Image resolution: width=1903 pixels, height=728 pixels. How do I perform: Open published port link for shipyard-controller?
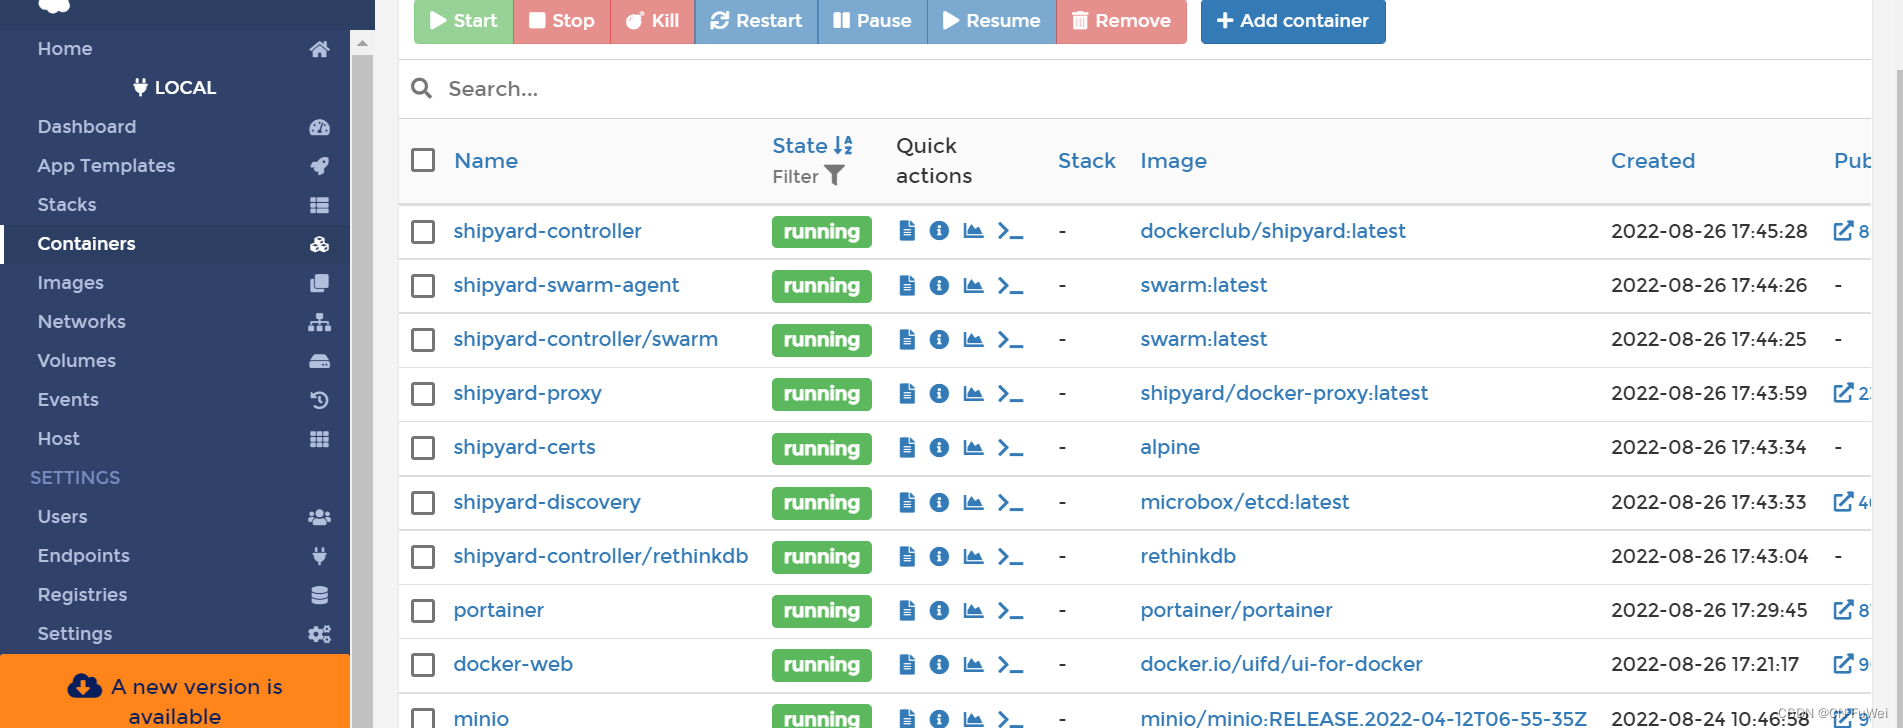click(1851, 231)
